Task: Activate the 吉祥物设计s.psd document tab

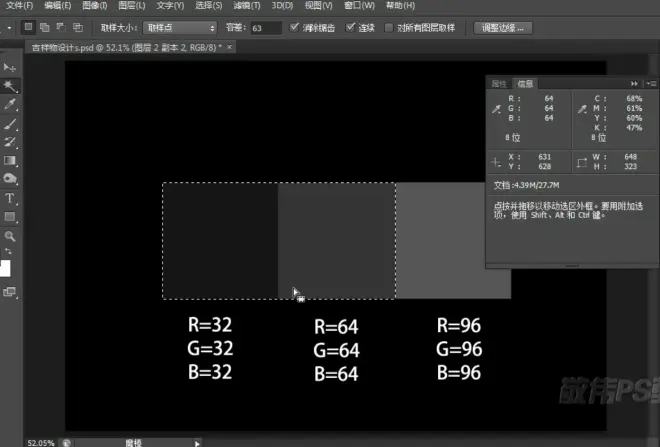Action: 126,48
